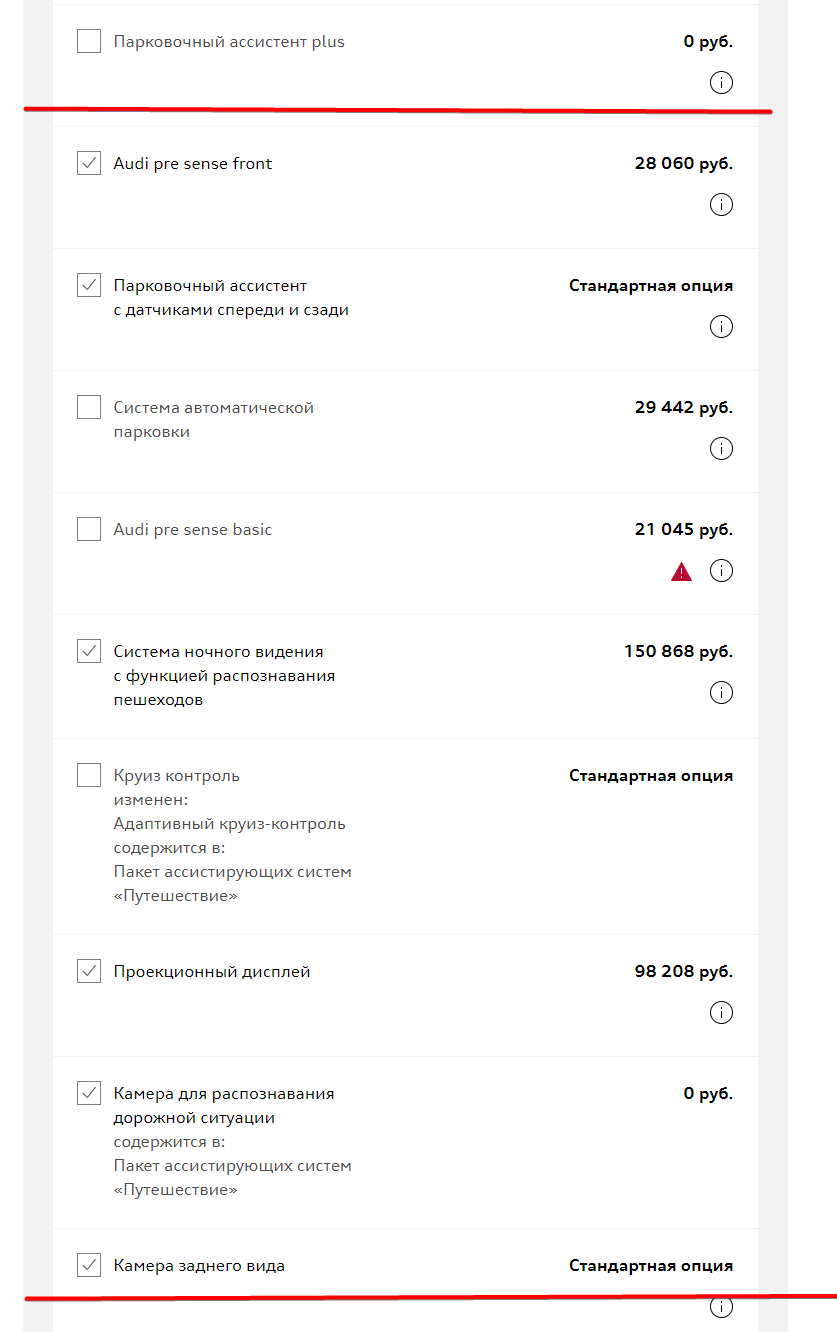Uncheck Камера заднего вида checkbox
837x1332 pixels.
coord(89,1266)
